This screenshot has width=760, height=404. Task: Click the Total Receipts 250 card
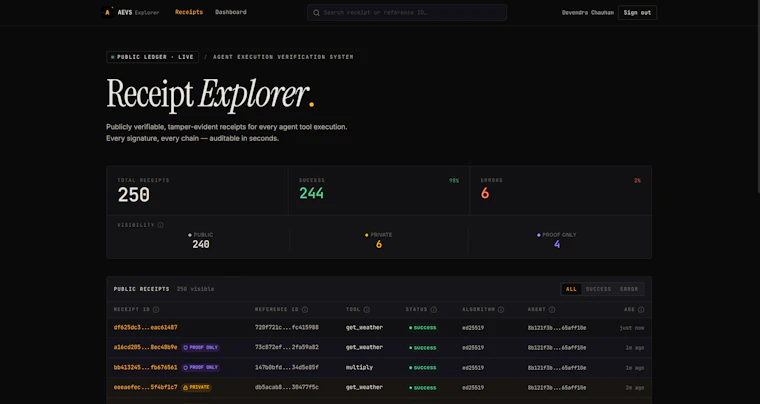[x=197, y=190]
